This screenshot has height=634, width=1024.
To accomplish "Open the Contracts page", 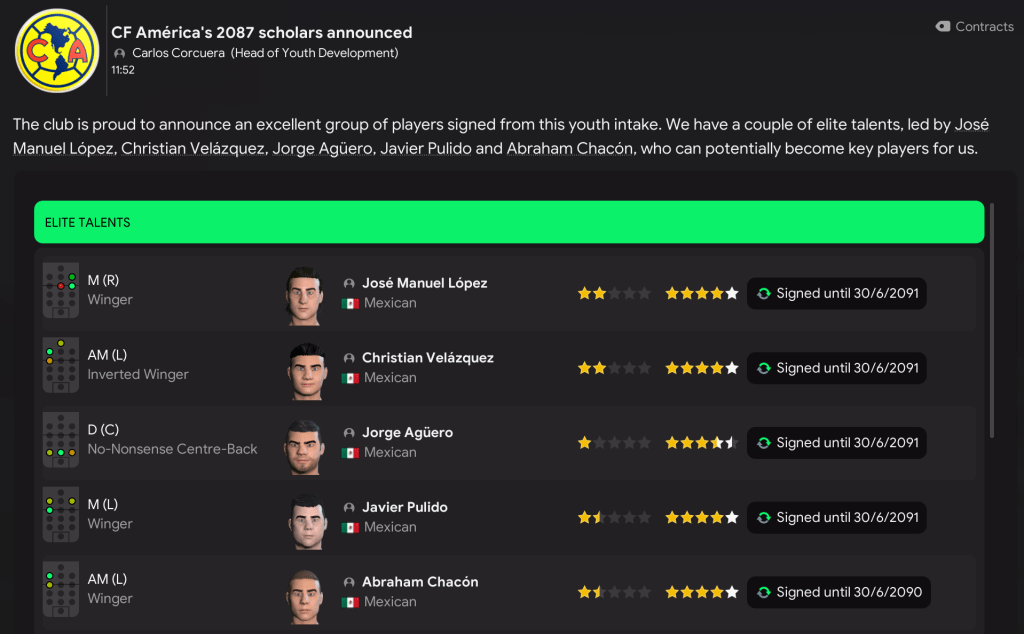I will (x=974, y=26).
